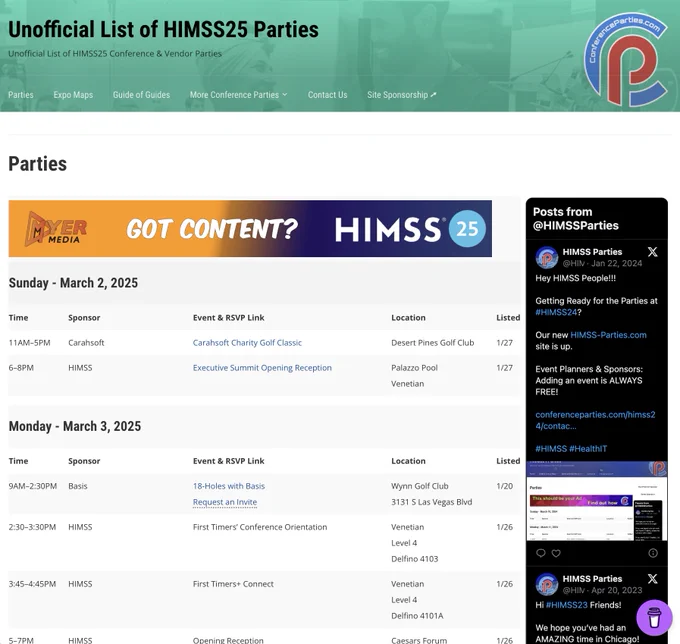Click the First Timers' Conference Orientation event
Viewport: 680px width, 644px height.
point(260,527)
